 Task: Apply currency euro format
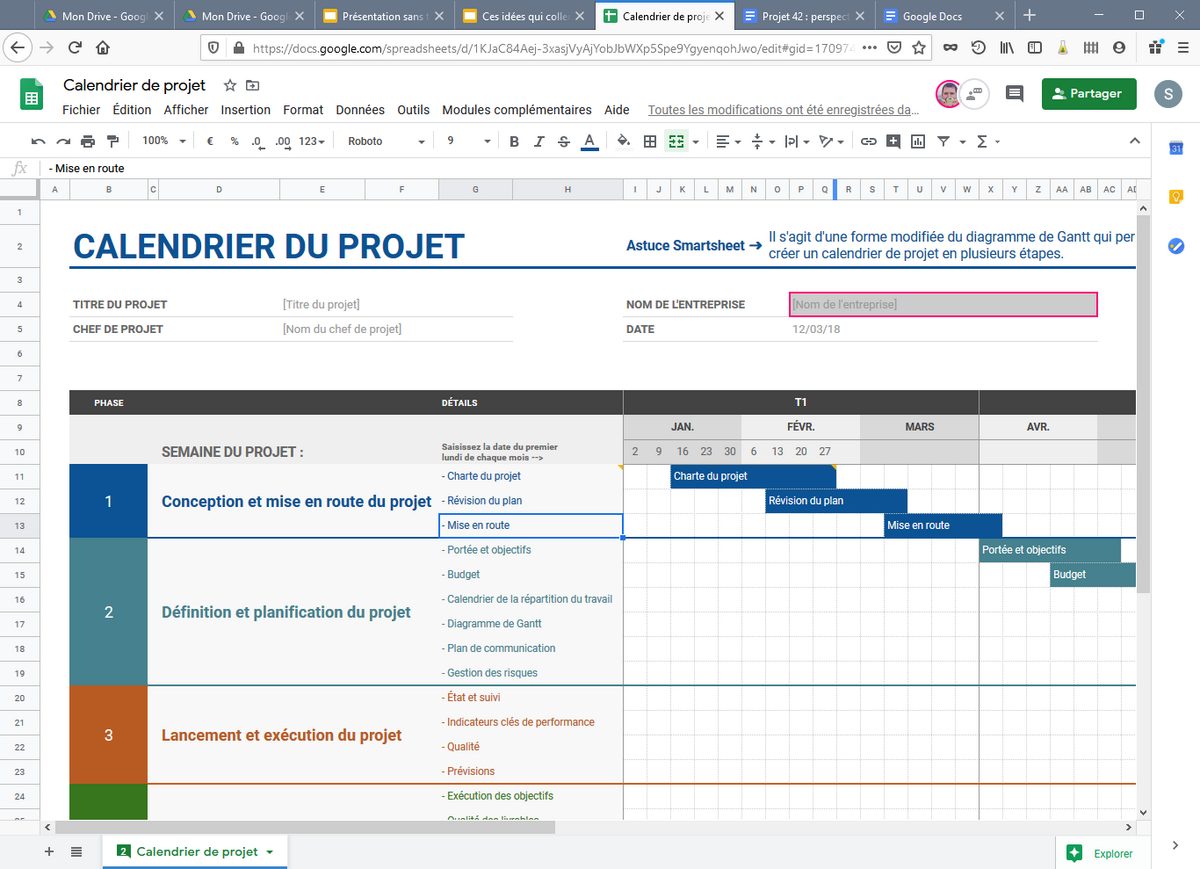click(x=210, y=141)
